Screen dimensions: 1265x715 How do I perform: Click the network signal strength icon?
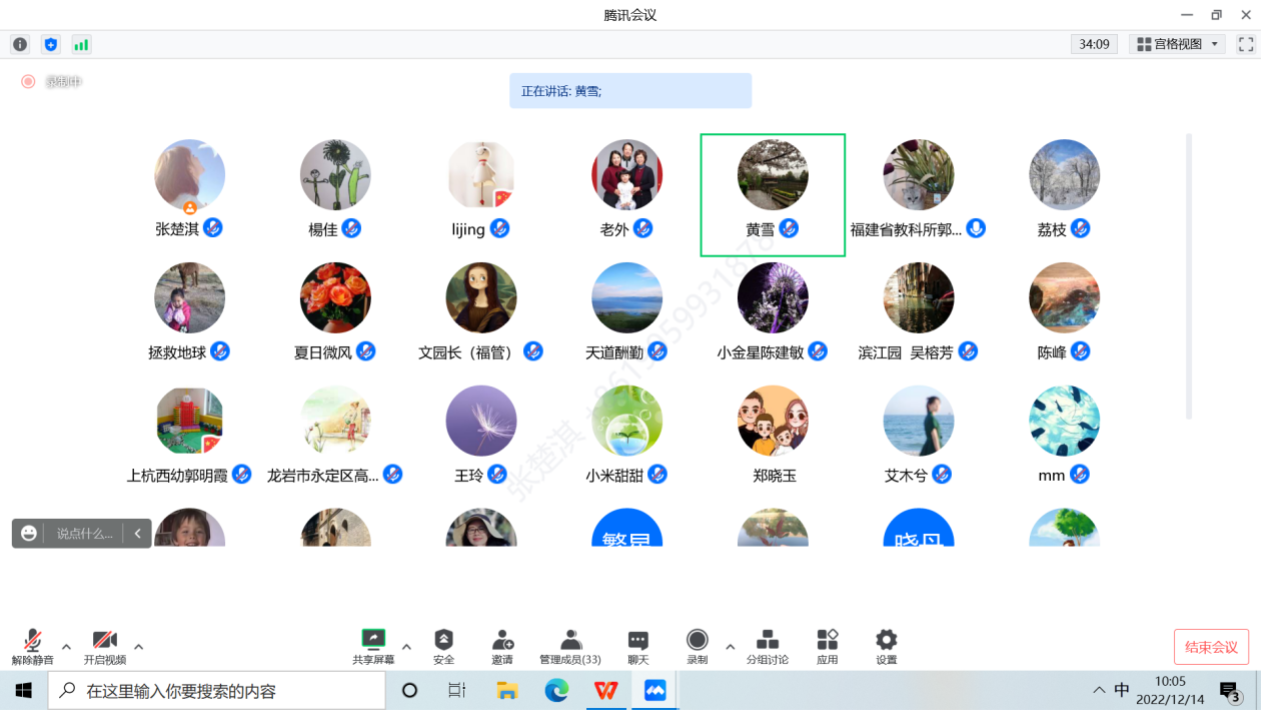click(81, 44)
